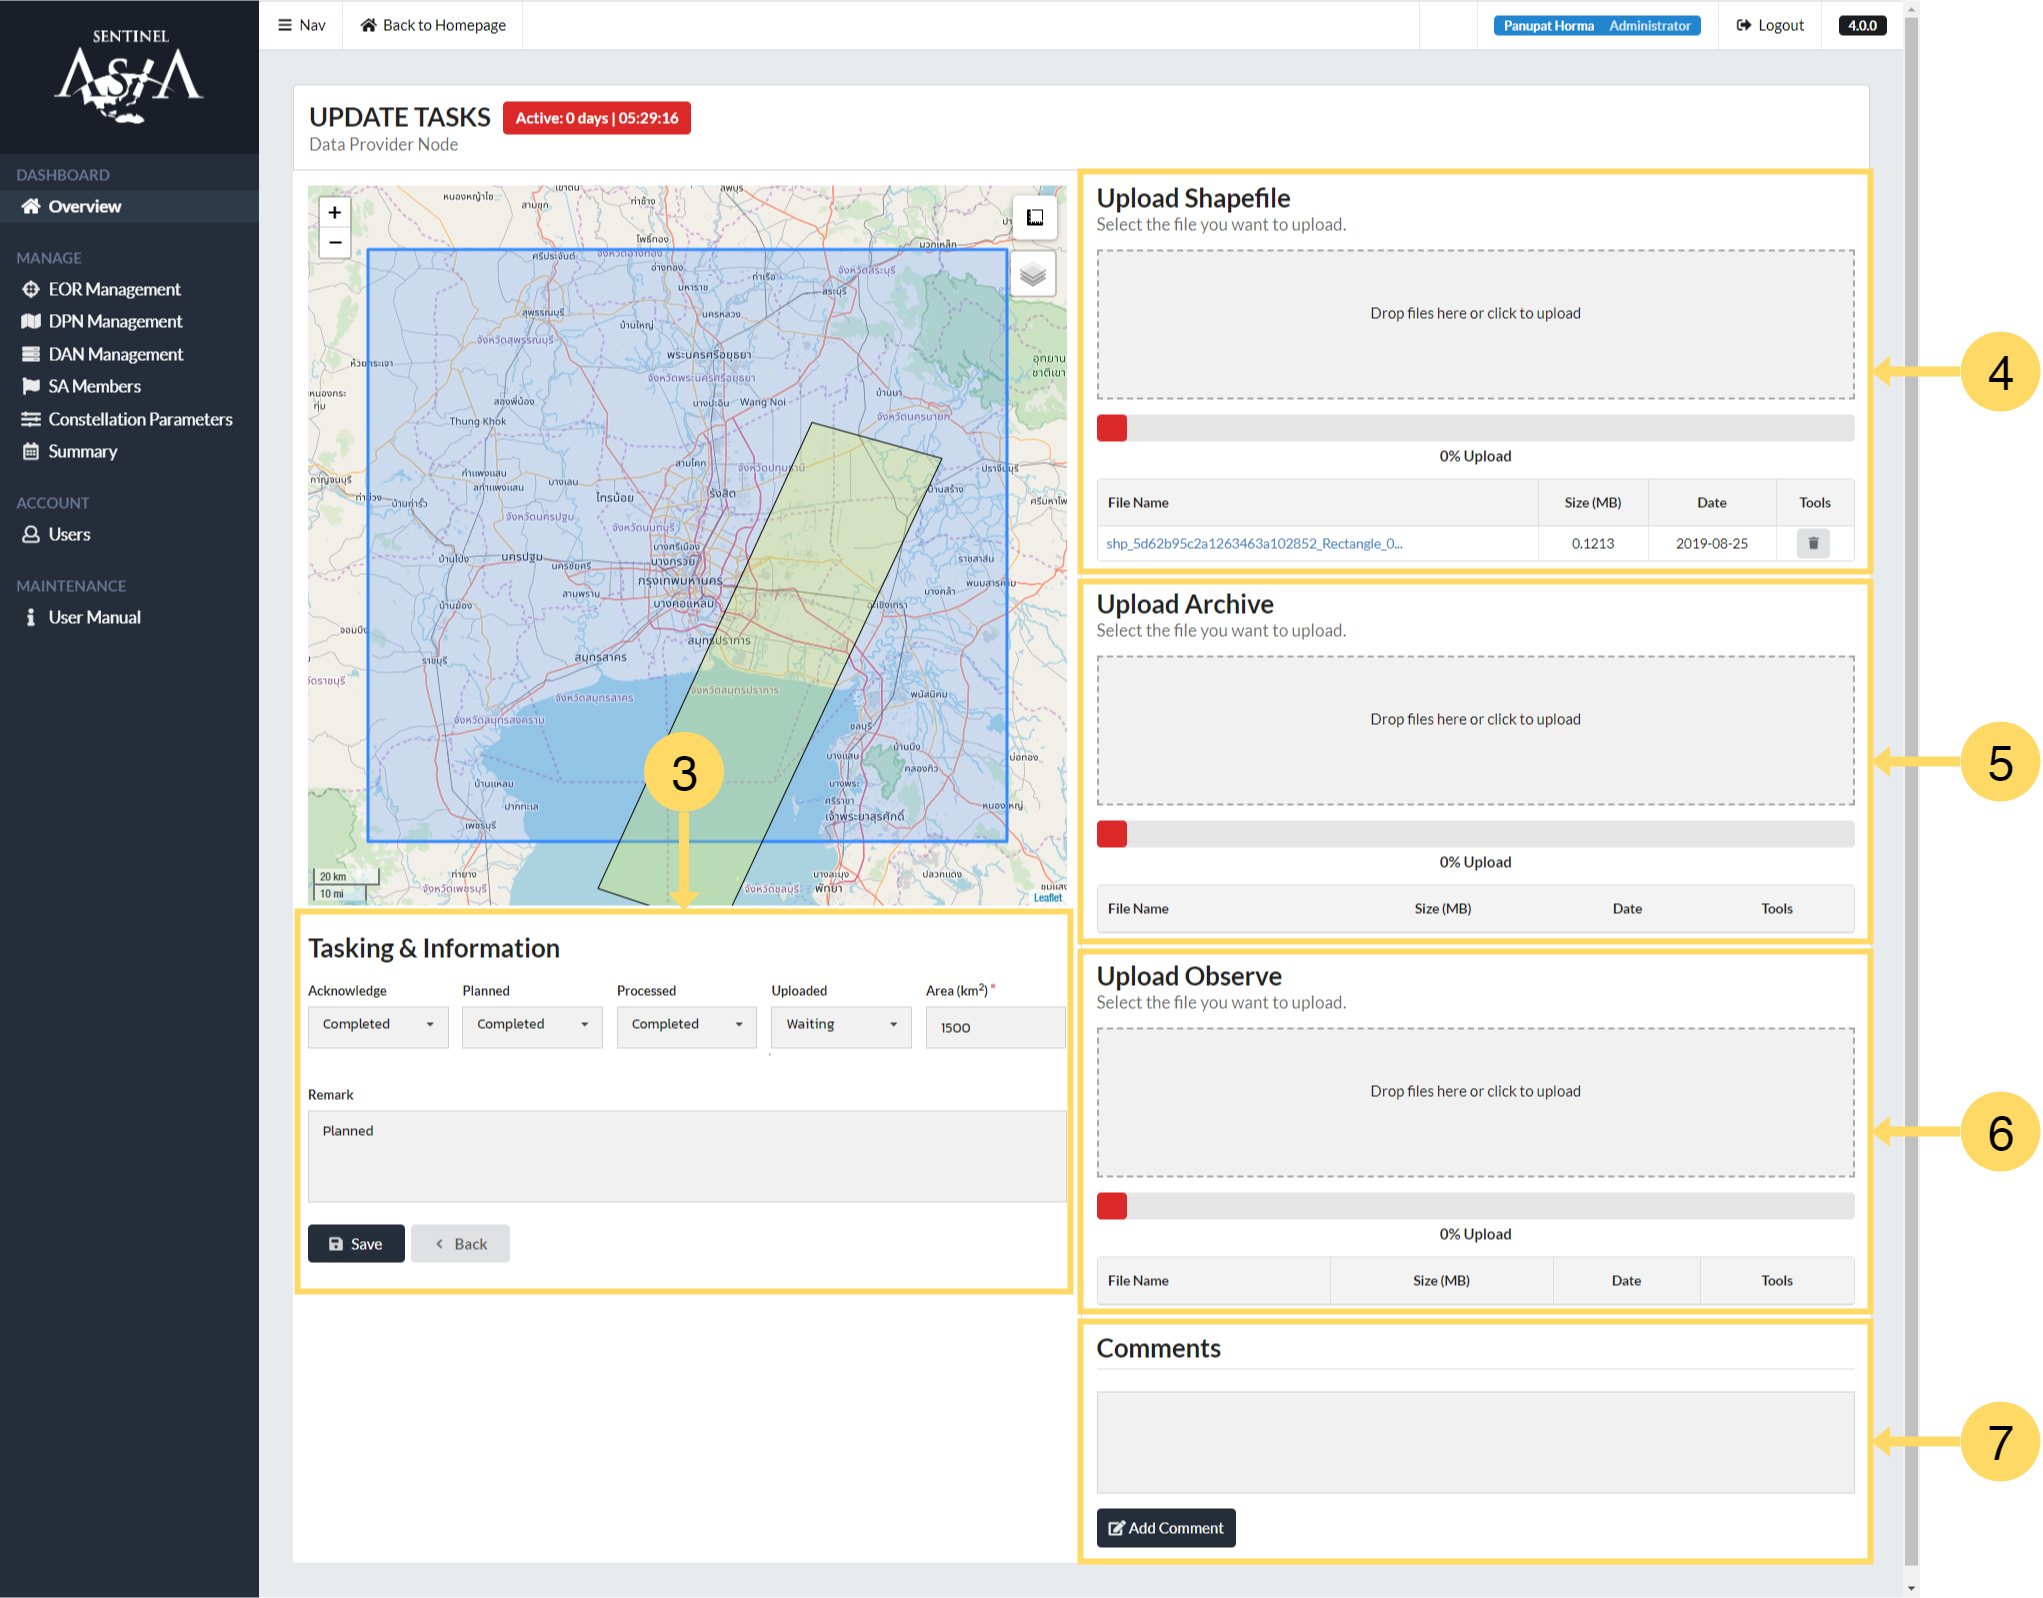Click the Area (km²) input field
The height and width of the screenshot is (1598, 2043).
[994, 1027]
